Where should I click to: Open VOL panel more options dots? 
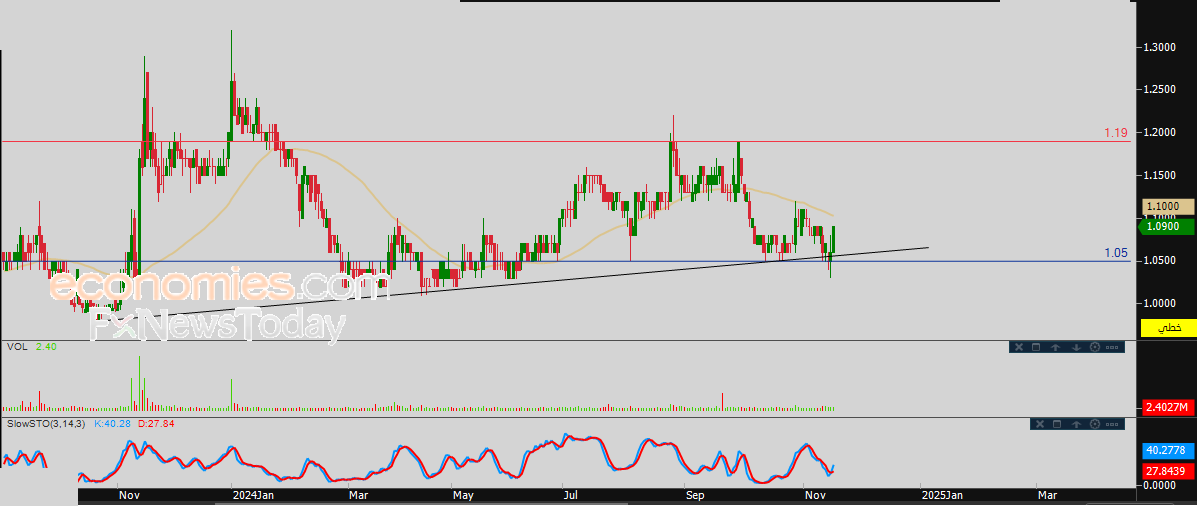tap(1112, 347)
